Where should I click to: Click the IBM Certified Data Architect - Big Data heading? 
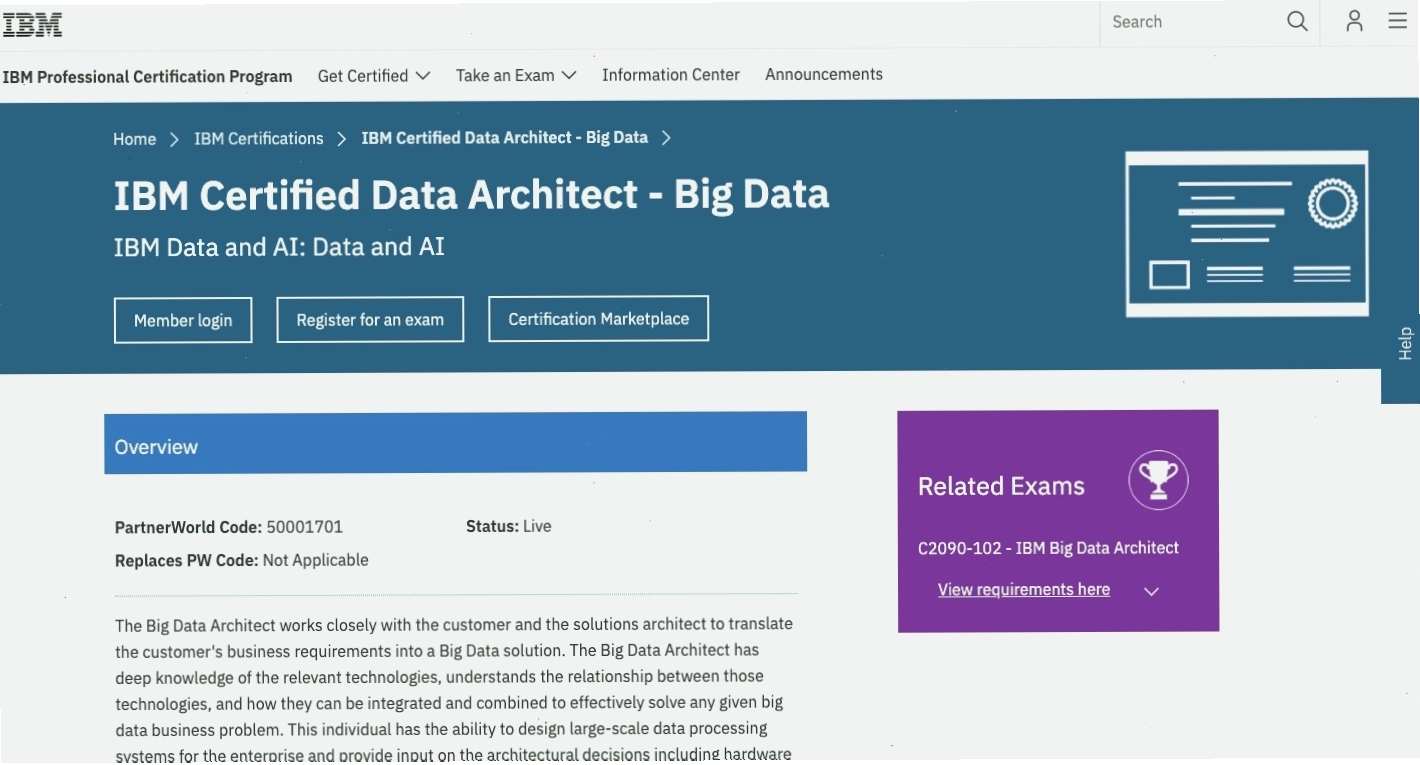(471, 195)
